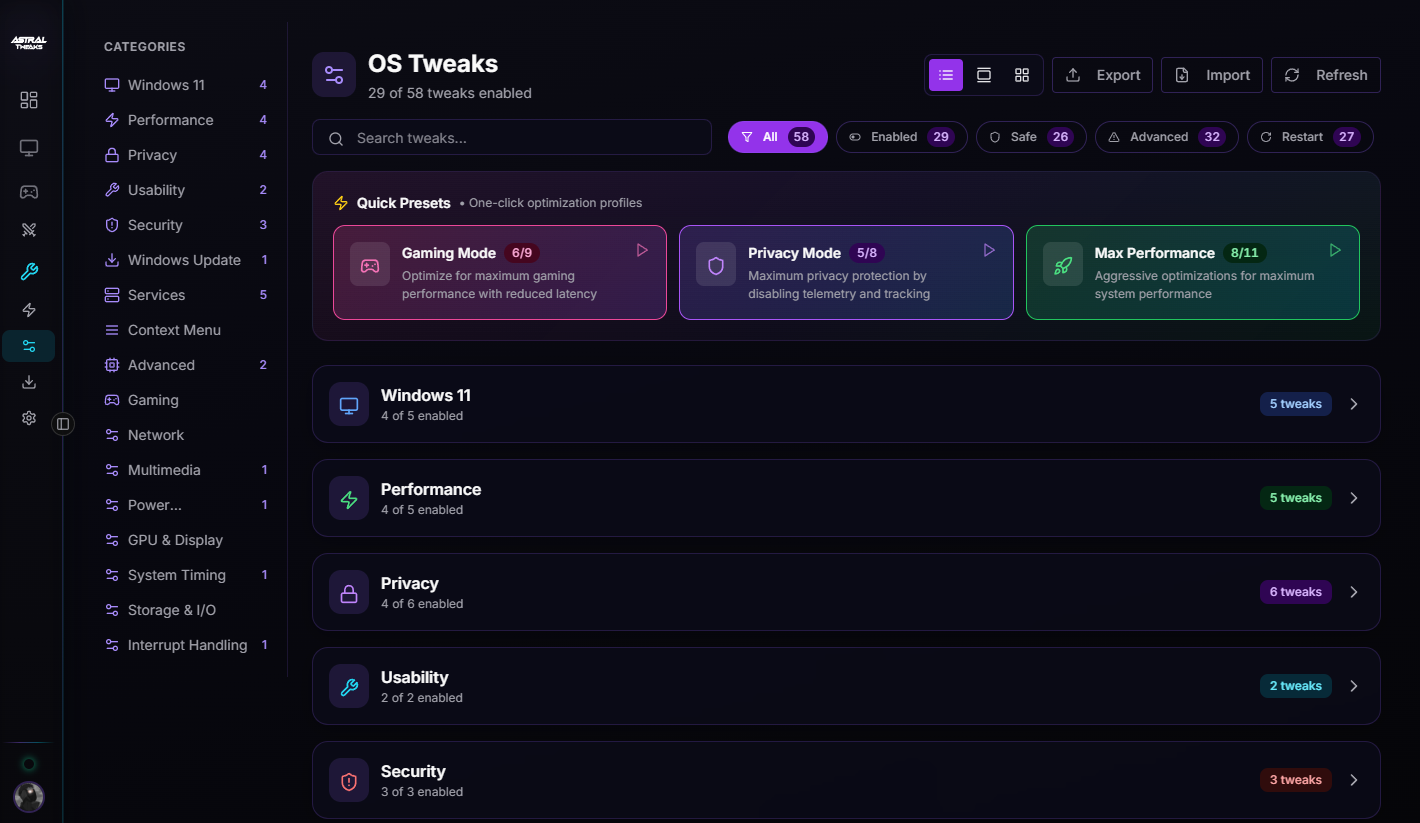Click the user avatar at bottom left
Image resolution: width=1420 pixels, height=823 pixels.
pos(29,796)
